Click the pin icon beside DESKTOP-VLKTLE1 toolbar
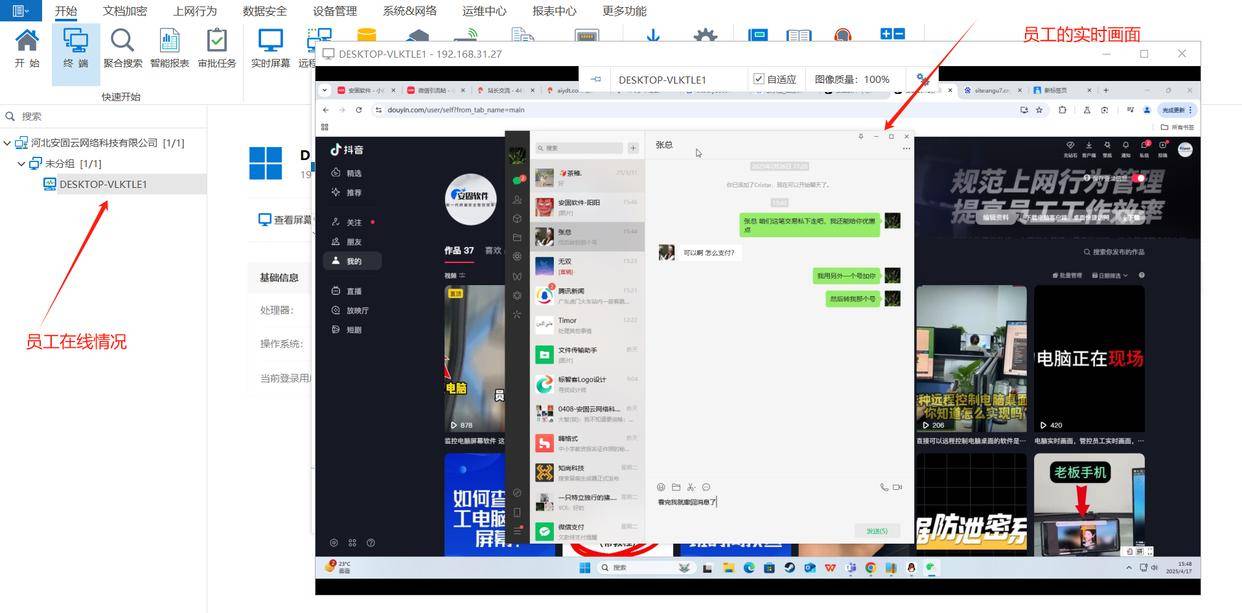 [596, 79]
